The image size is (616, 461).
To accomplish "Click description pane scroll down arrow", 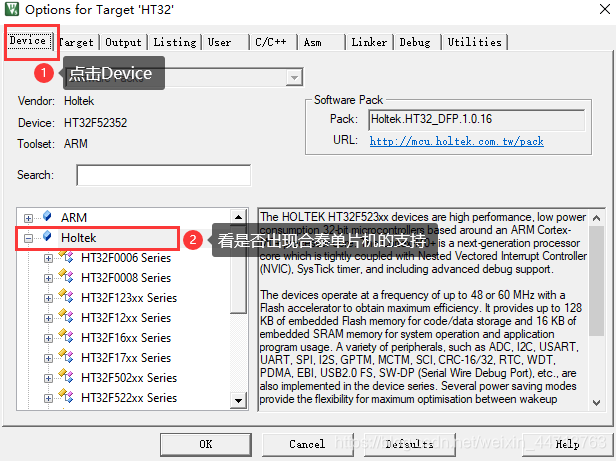I will (x=596, y=402).
